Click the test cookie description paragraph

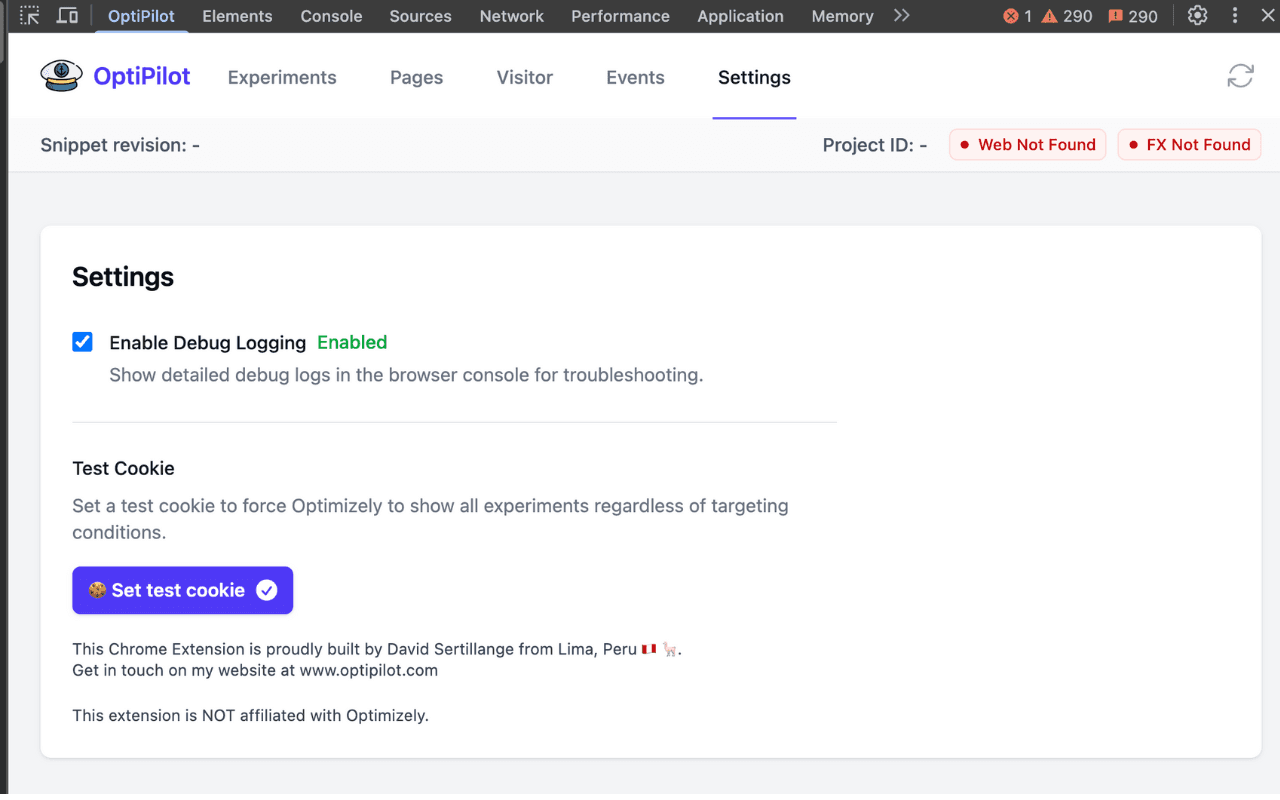point(430,519)
